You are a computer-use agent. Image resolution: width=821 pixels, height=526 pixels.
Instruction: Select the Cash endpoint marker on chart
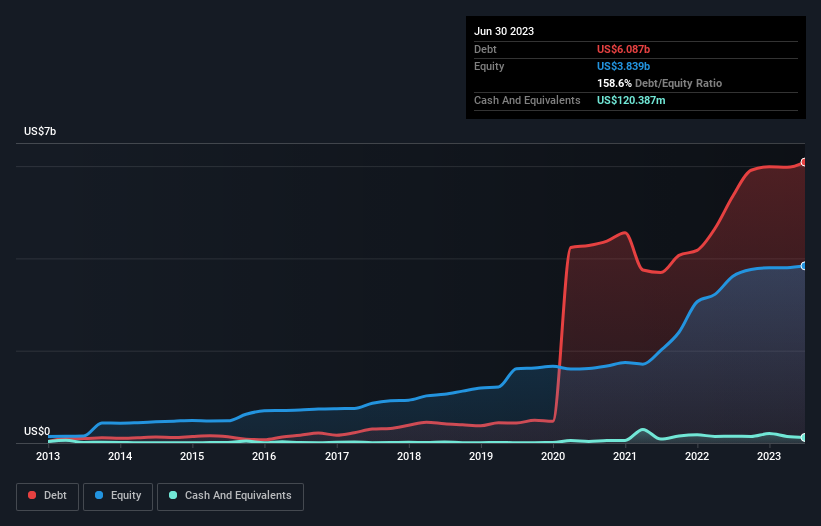point(804,437)
